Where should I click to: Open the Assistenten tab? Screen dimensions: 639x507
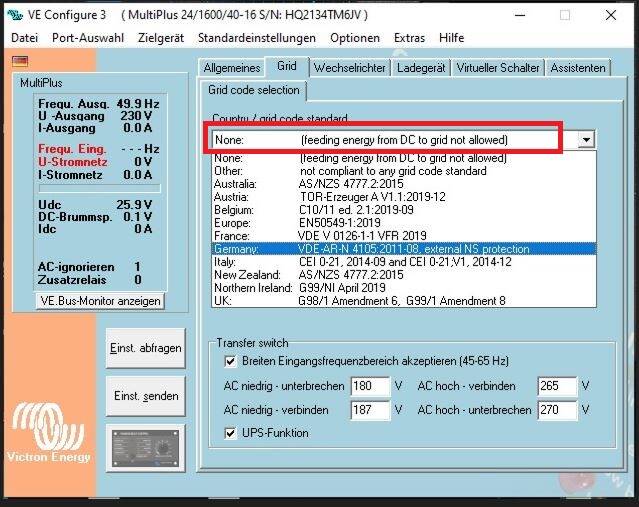tap(578, 68)
